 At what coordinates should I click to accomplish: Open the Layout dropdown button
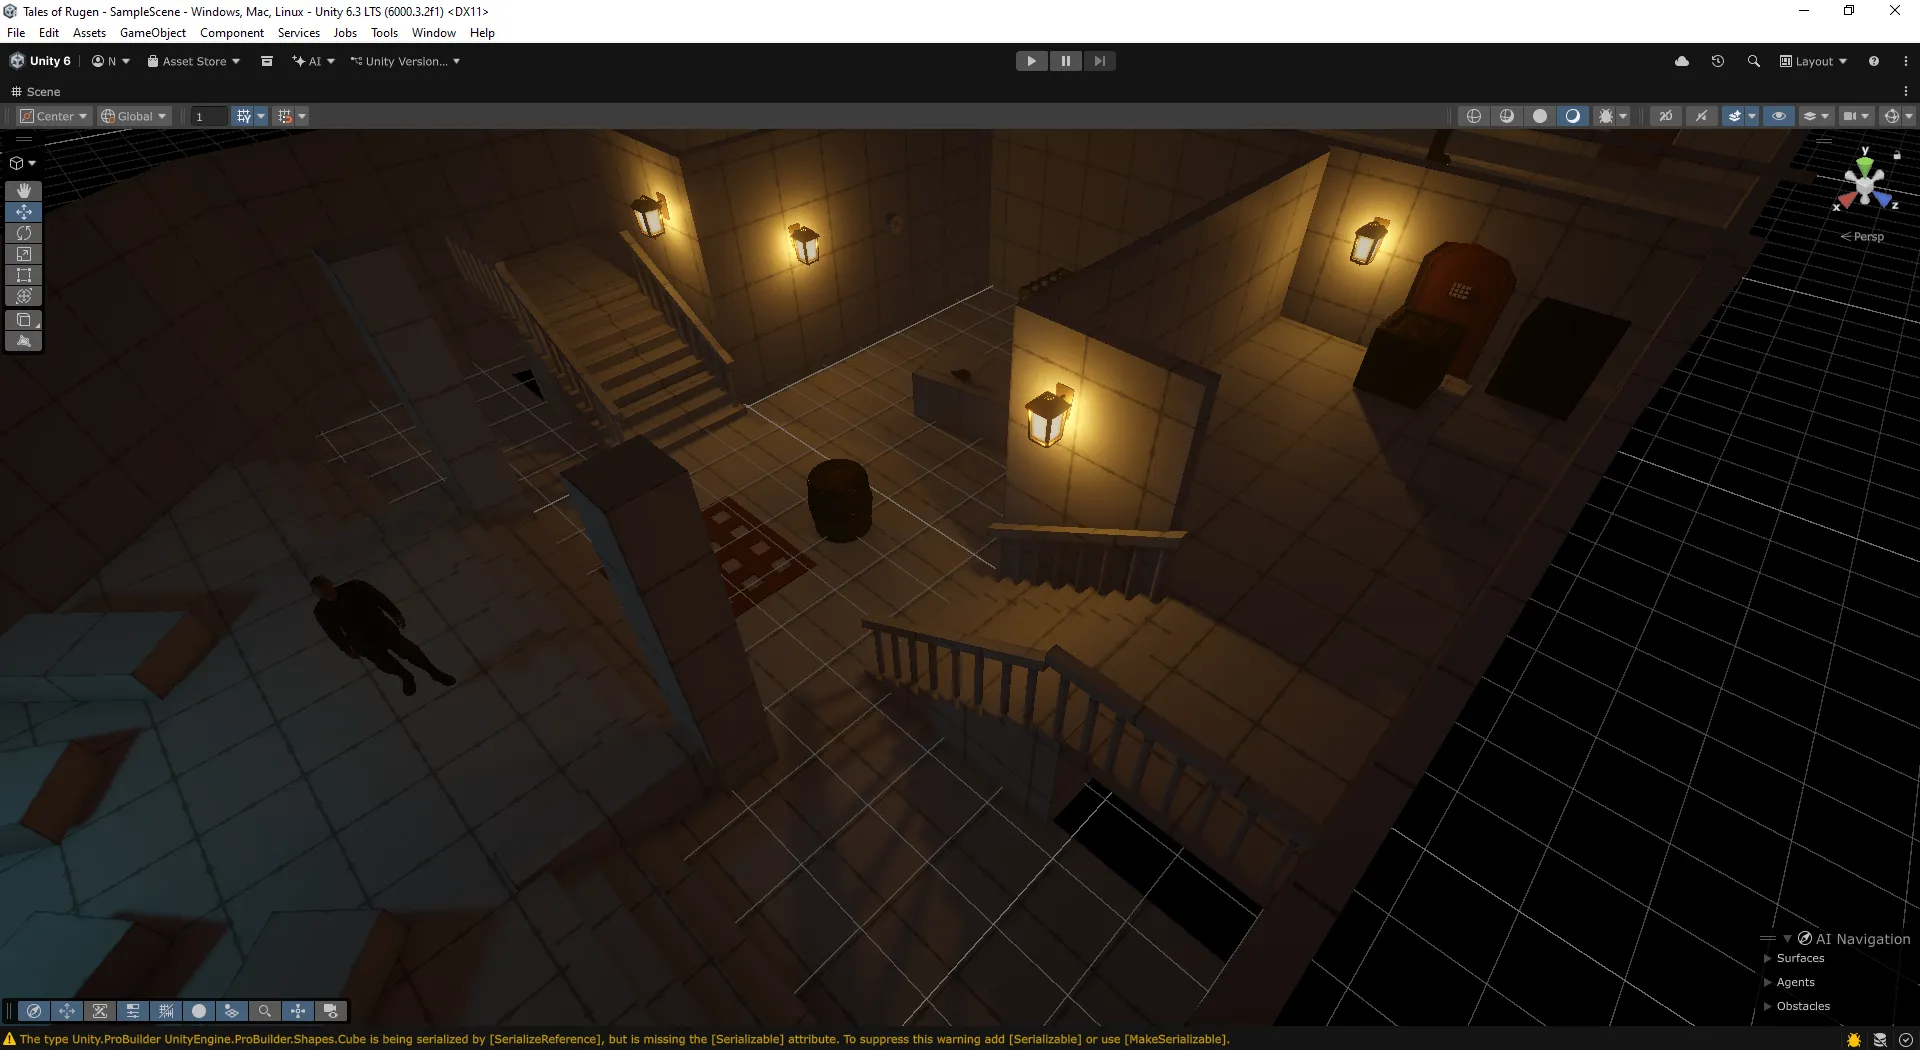coord(1814,61)
